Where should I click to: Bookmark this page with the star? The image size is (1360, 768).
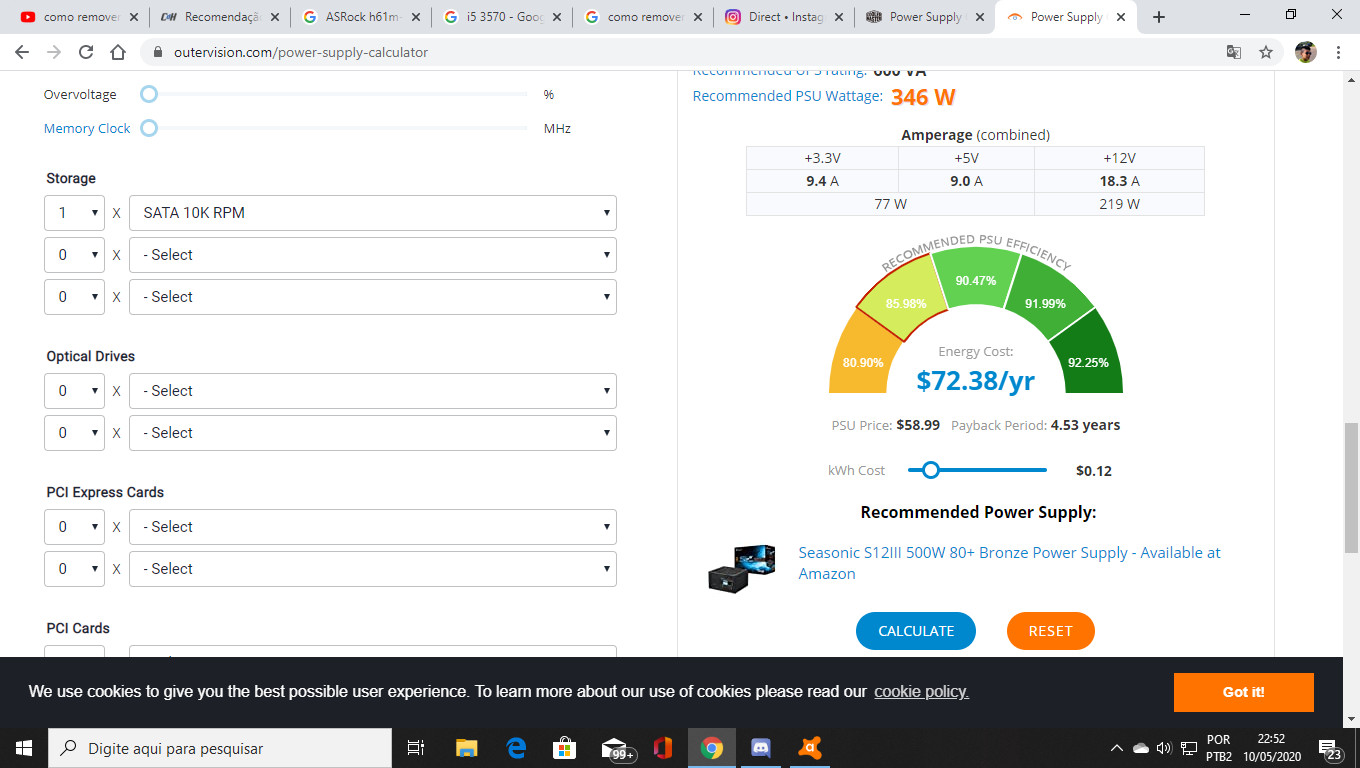tap(1266, 52)
